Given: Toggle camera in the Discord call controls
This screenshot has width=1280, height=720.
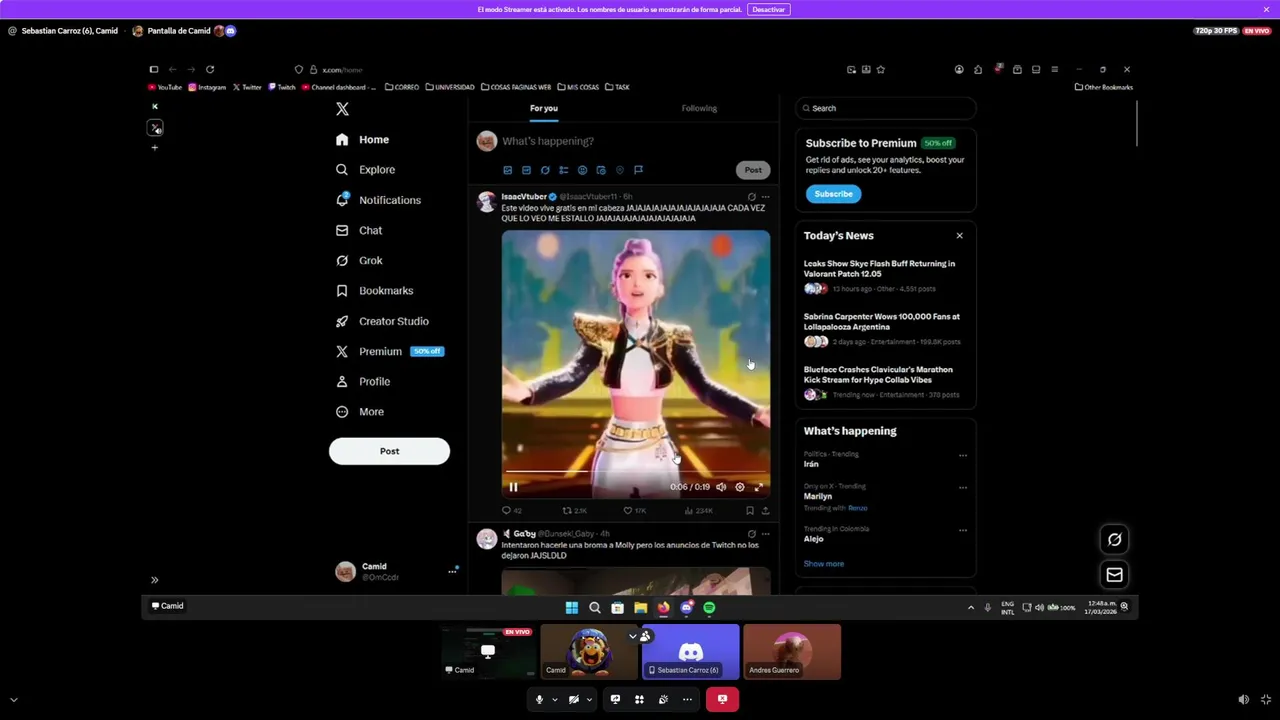Looking at the screenshot, I should pyautogui.click(x=574, y=700).
